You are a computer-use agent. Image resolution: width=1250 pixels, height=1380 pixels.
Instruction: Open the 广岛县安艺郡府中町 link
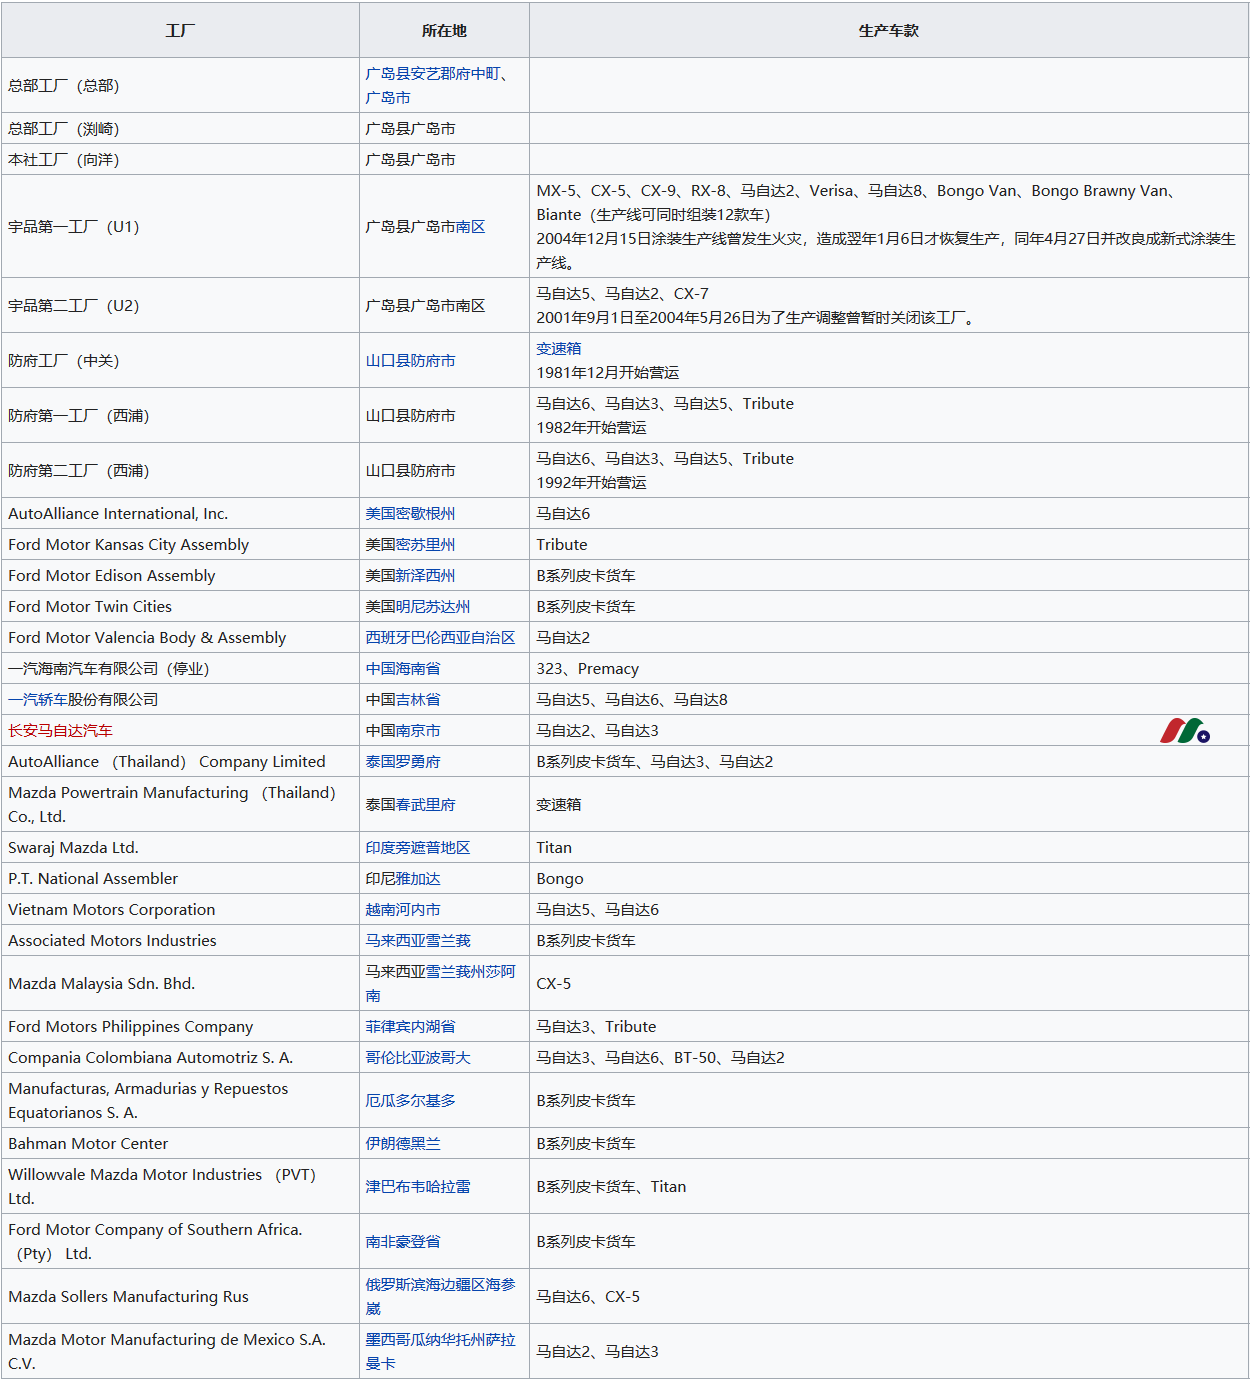[x=433, y=73]
